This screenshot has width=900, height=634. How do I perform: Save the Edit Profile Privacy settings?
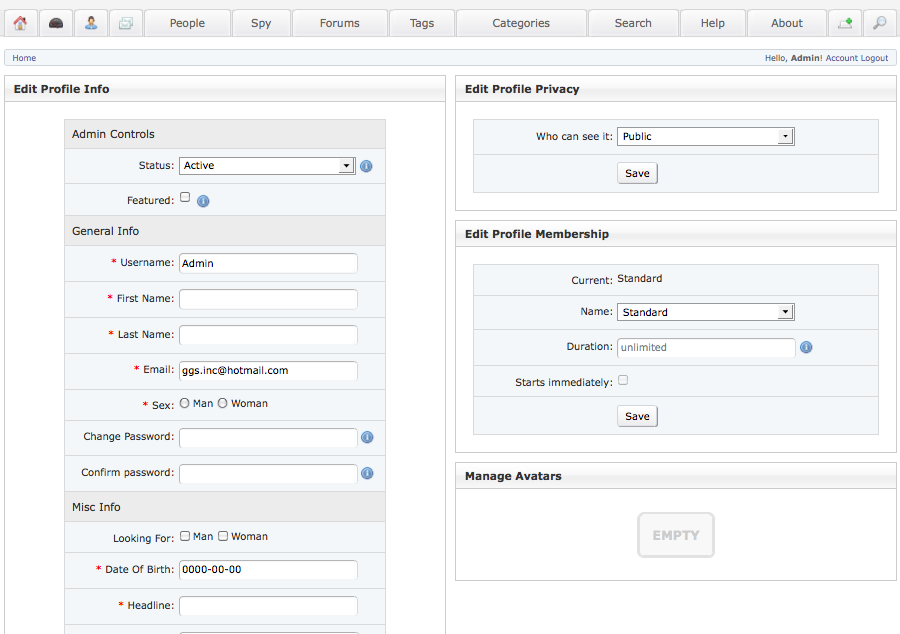(637, 174)
